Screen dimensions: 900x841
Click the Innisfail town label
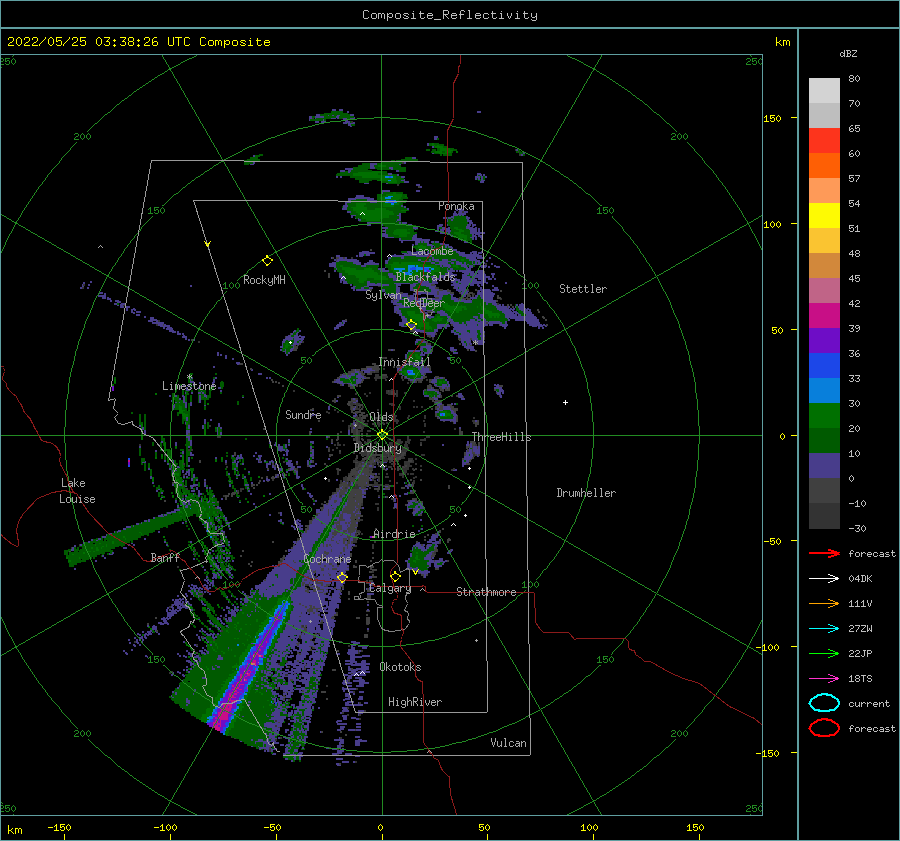(x=404, y=362)
